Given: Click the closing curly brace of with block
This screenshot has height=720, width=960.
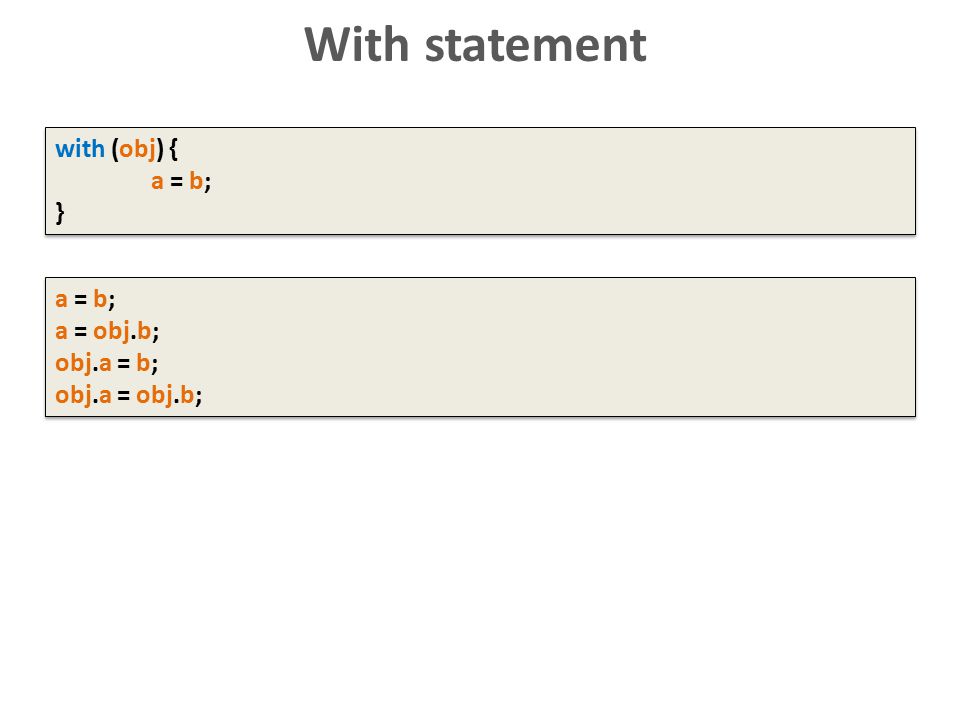Looking at the screenshot, I should [60, 213].
